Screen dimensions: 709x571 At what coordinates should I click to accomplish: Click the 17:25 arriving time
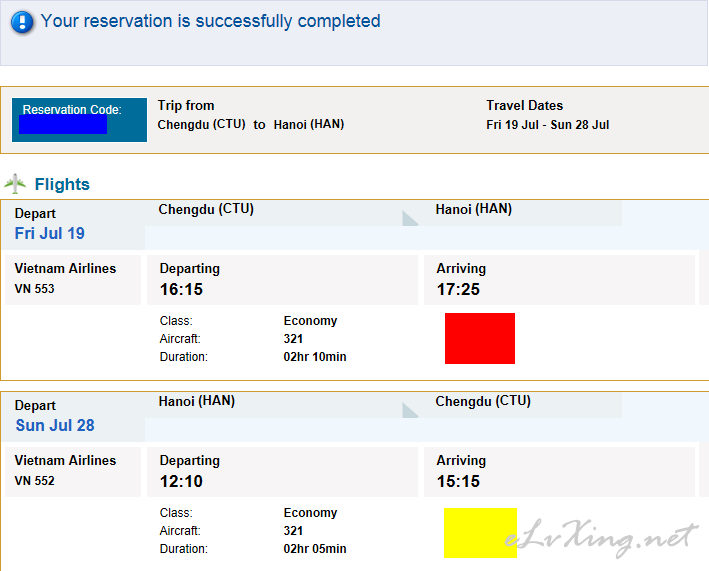[x=458, y=289]
